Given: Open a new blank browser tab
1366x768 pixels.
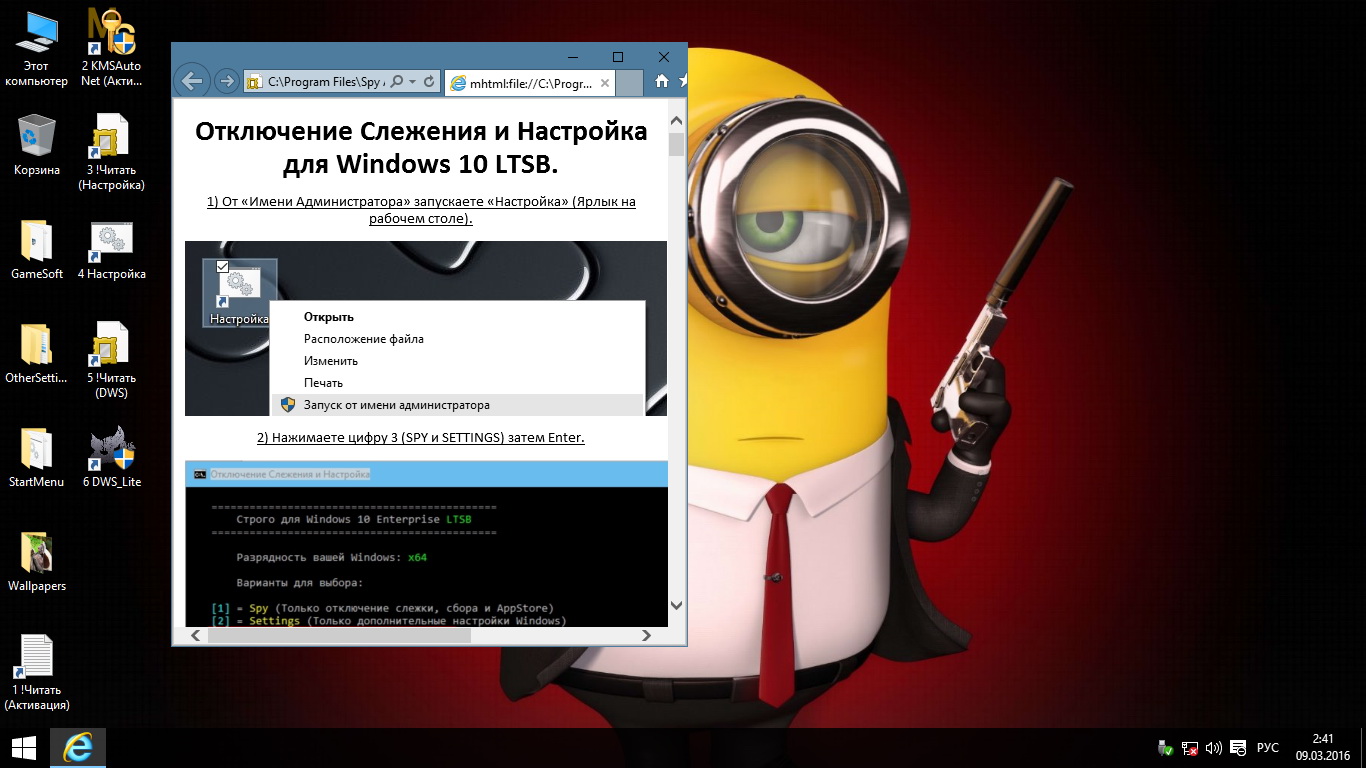Looking at the screenshot, I should pos(629,83).
